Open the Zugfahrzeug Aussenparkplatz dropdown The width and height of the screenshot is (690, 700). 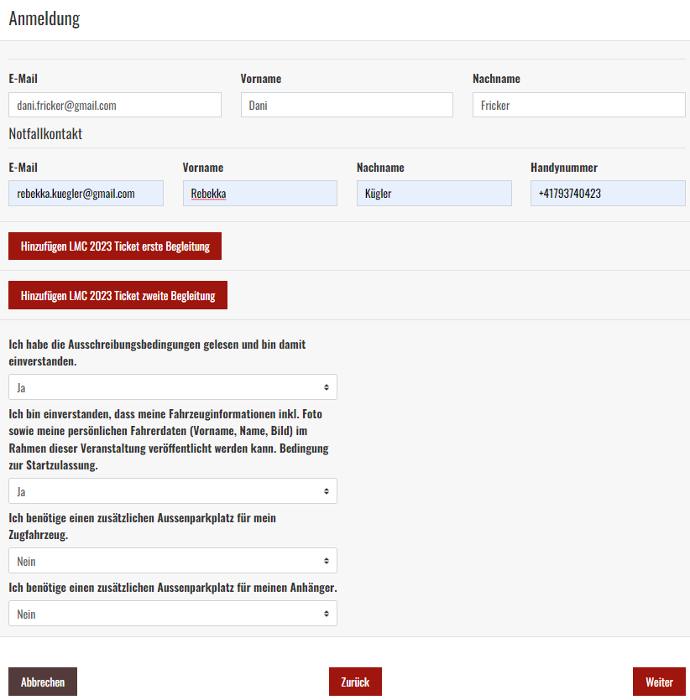click(x=172, y=561)
